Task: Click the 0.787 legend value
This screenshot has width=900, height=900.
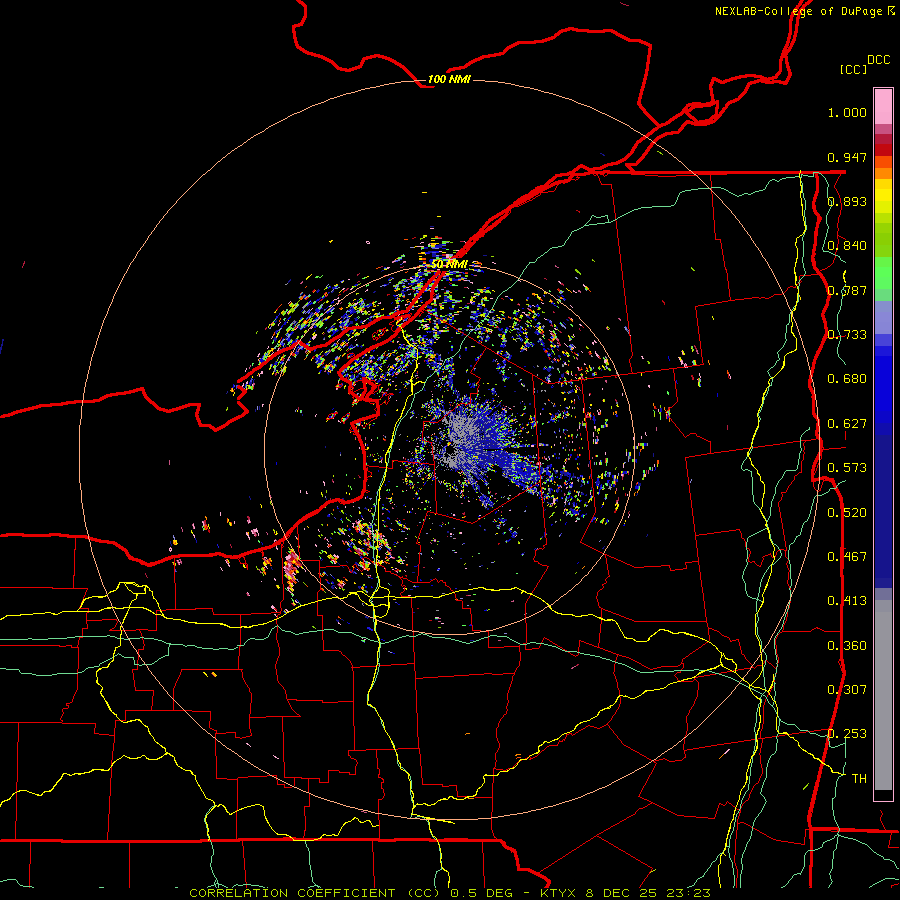Action: [847, 290]
